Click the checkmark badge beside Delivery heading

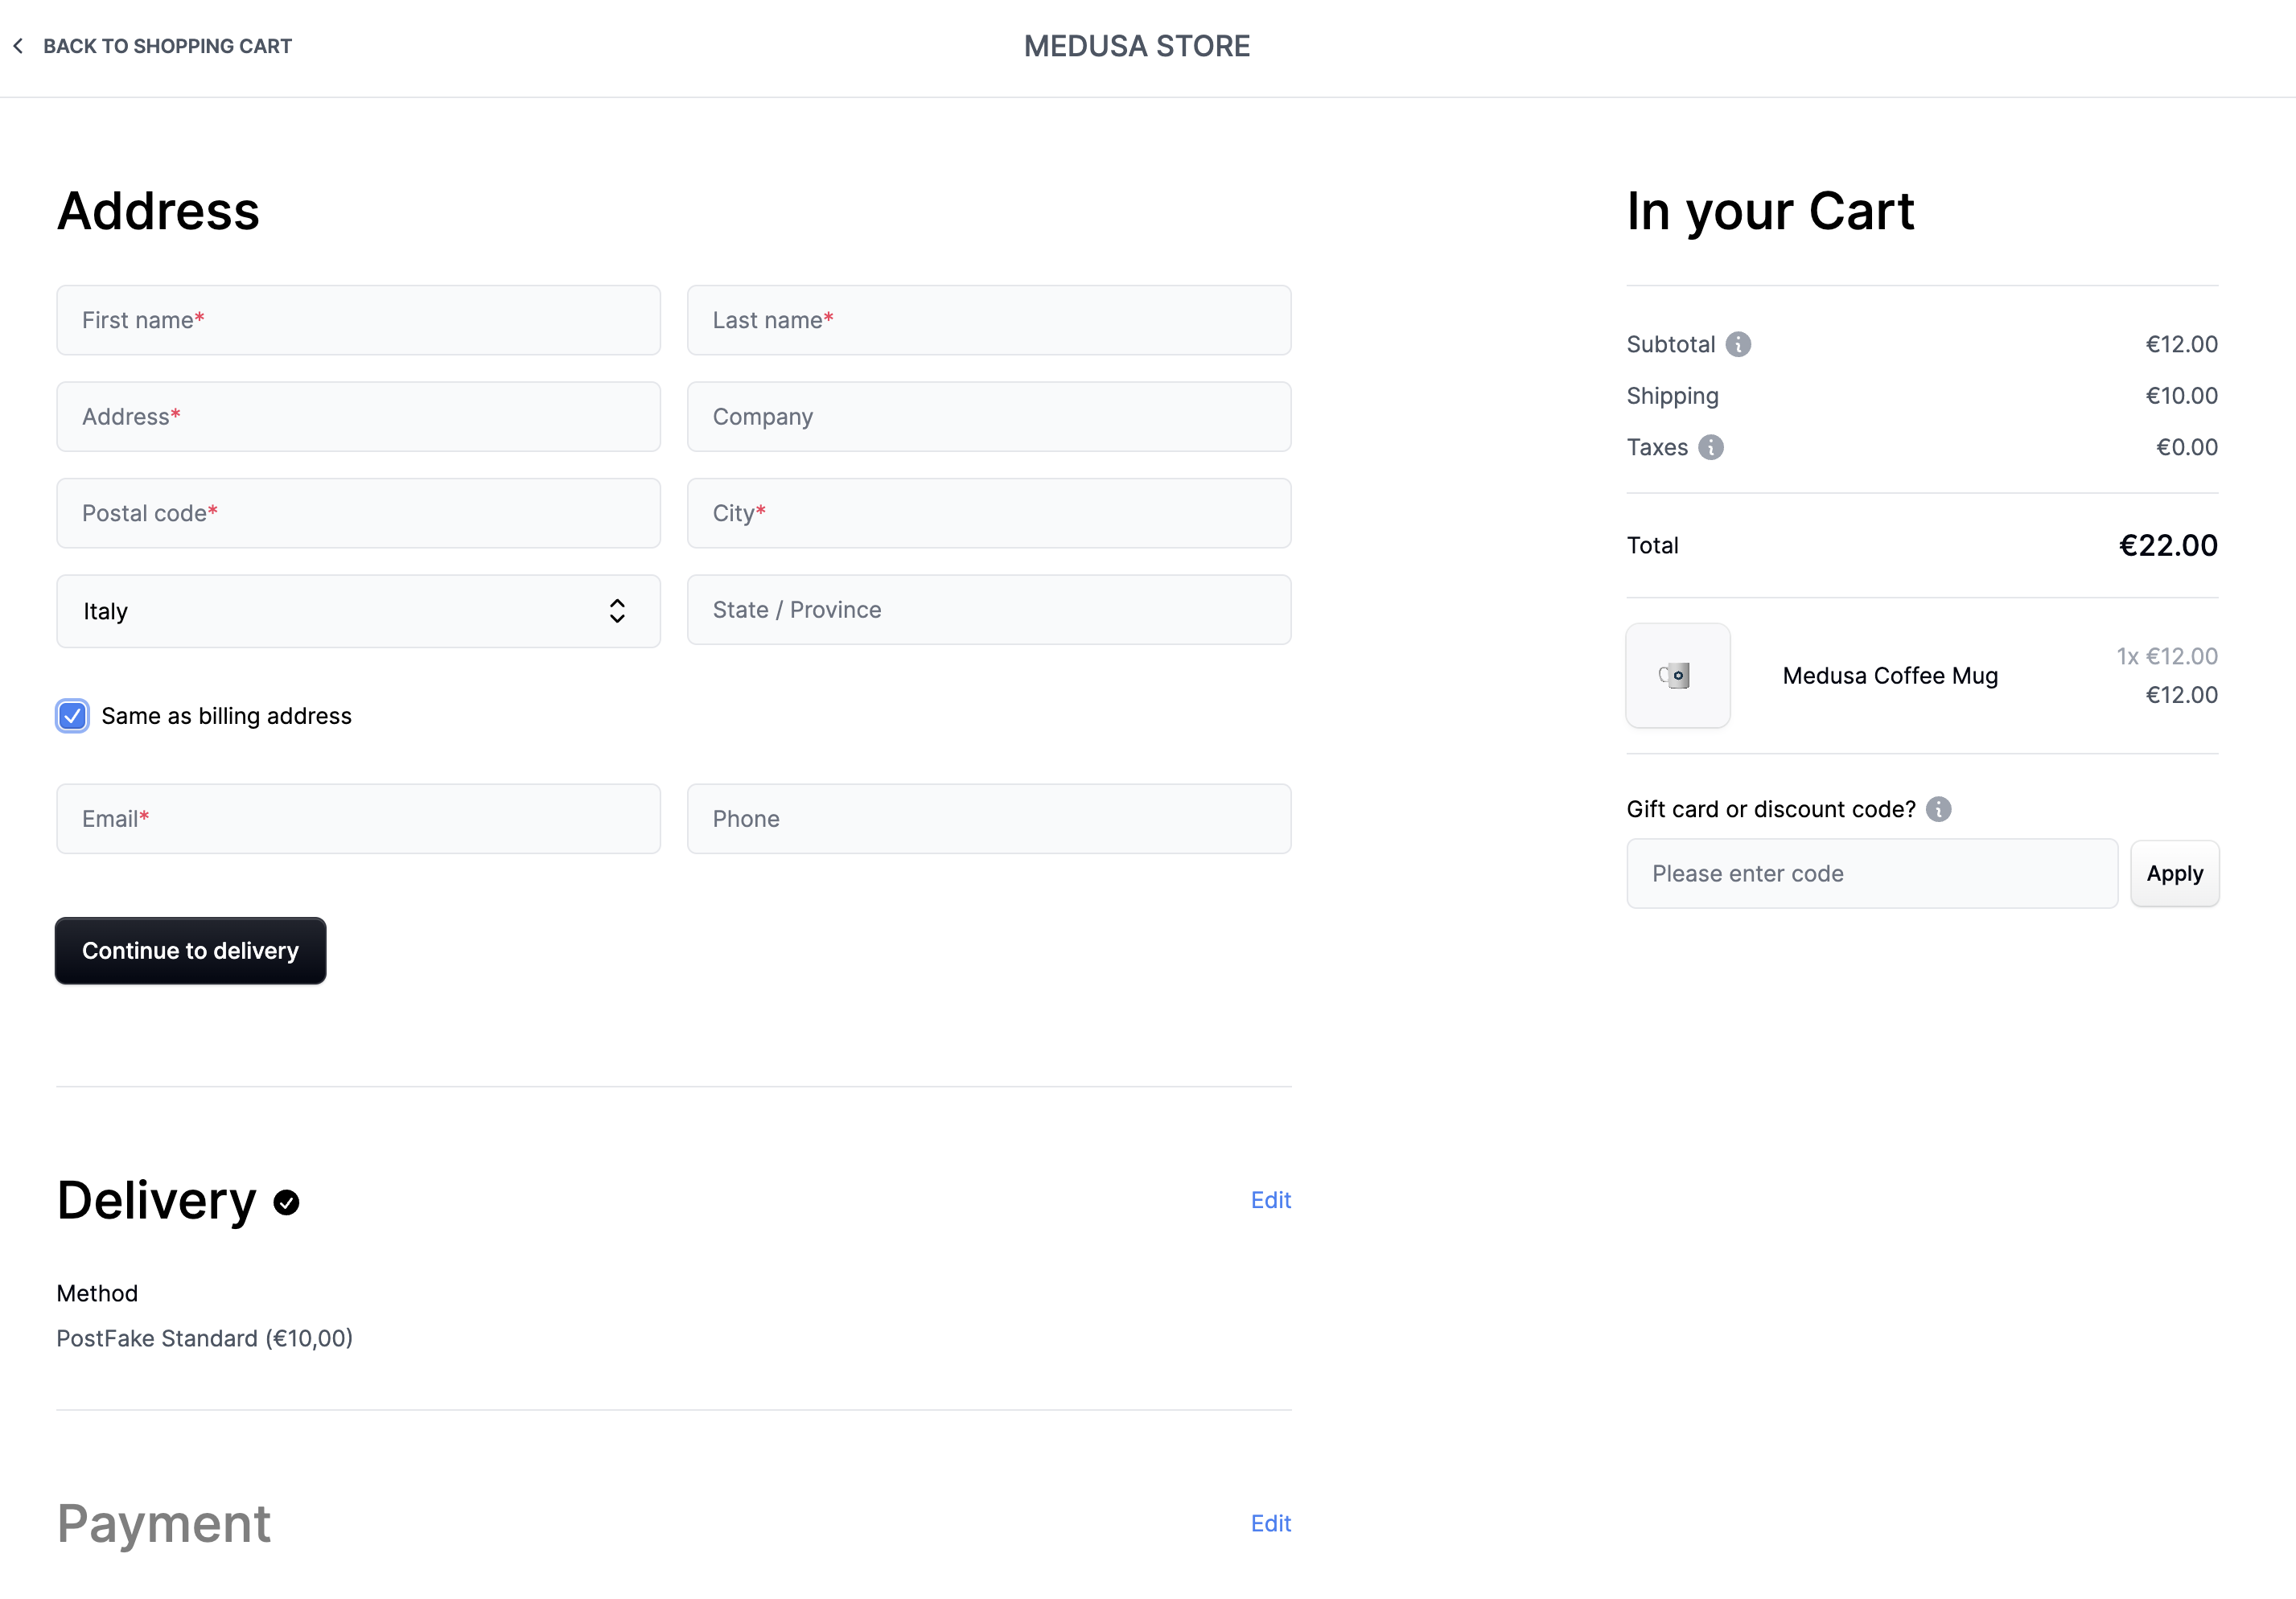(285, 1201)
